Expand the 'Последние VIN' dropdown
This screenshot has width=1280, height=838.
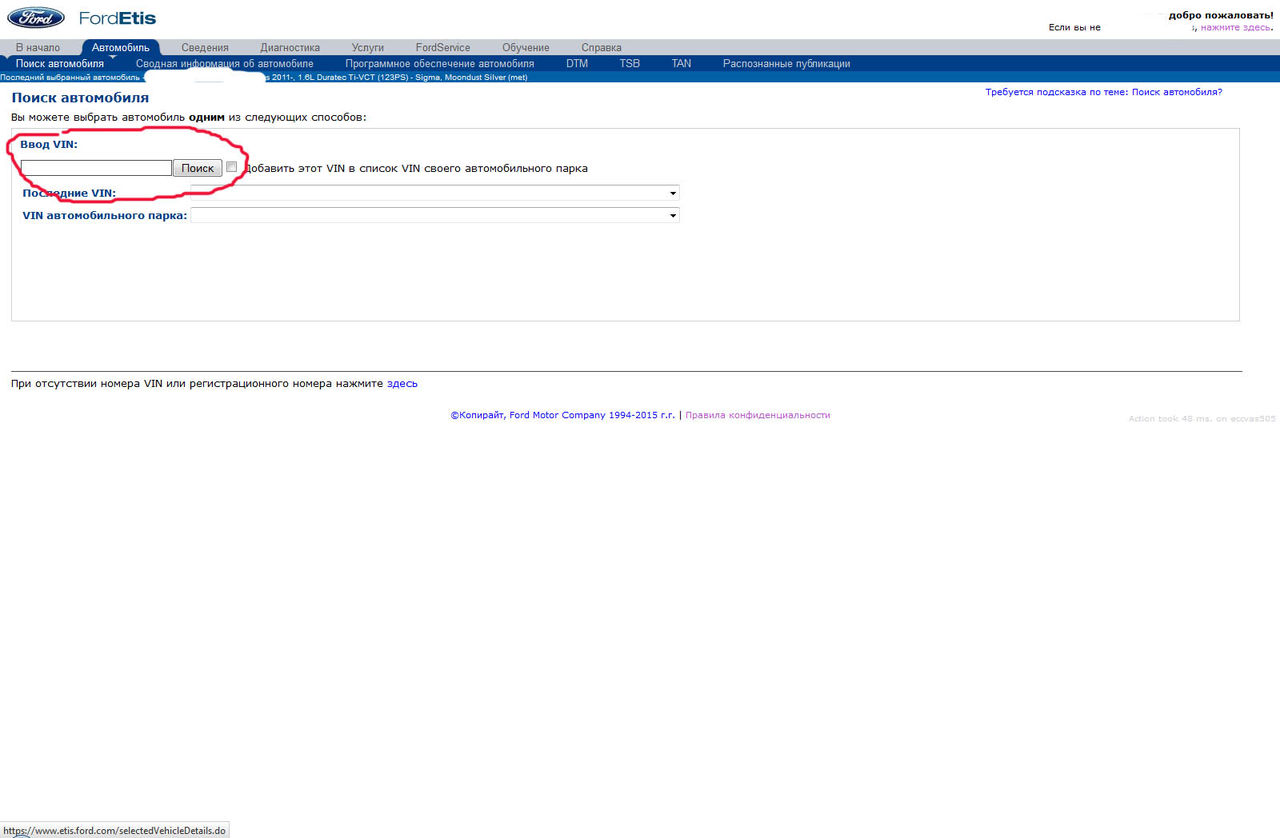click(x=433, y=193)
